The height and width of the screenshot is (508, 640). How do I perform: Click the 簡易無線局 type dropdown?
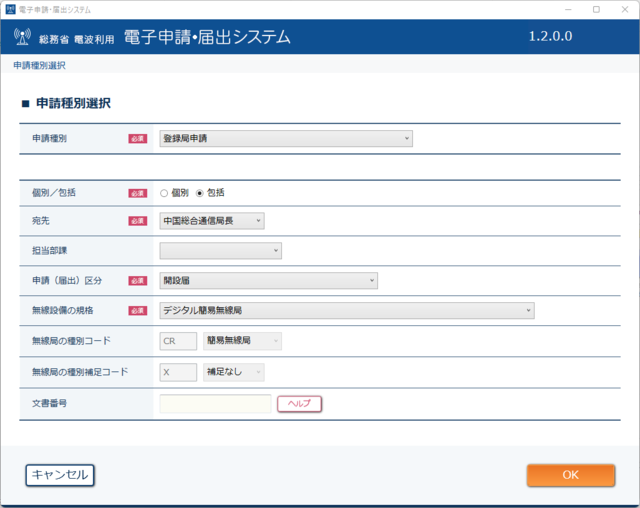click(242, 341)
